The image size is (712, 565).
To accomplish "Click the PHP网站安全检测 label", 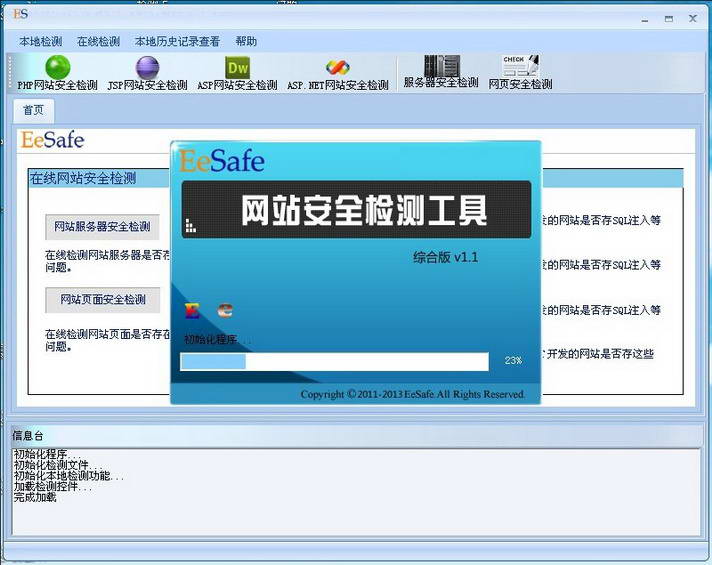I will coord(58,85).
